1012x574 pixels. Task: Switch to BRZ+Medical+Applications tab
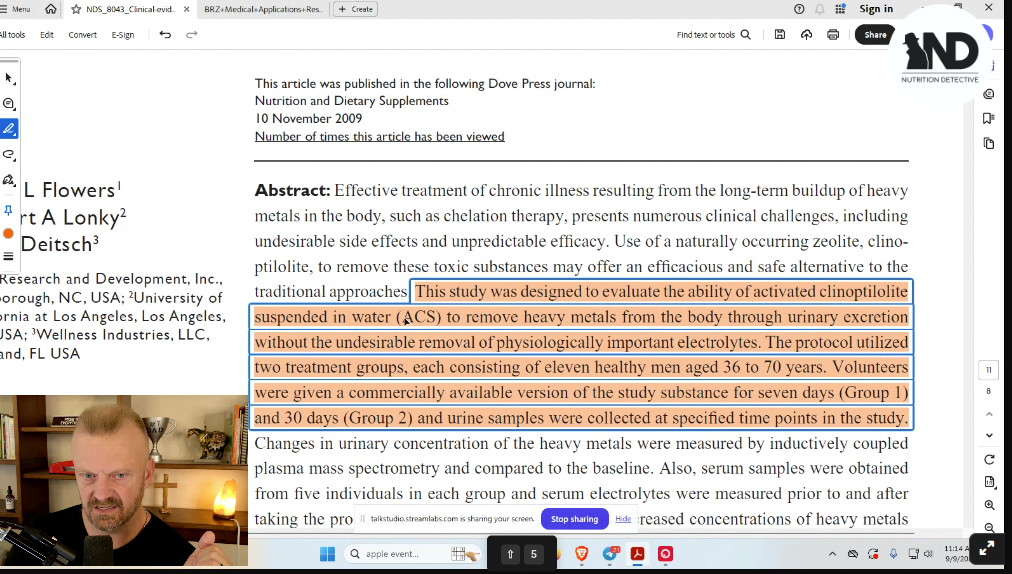(263, 9)
